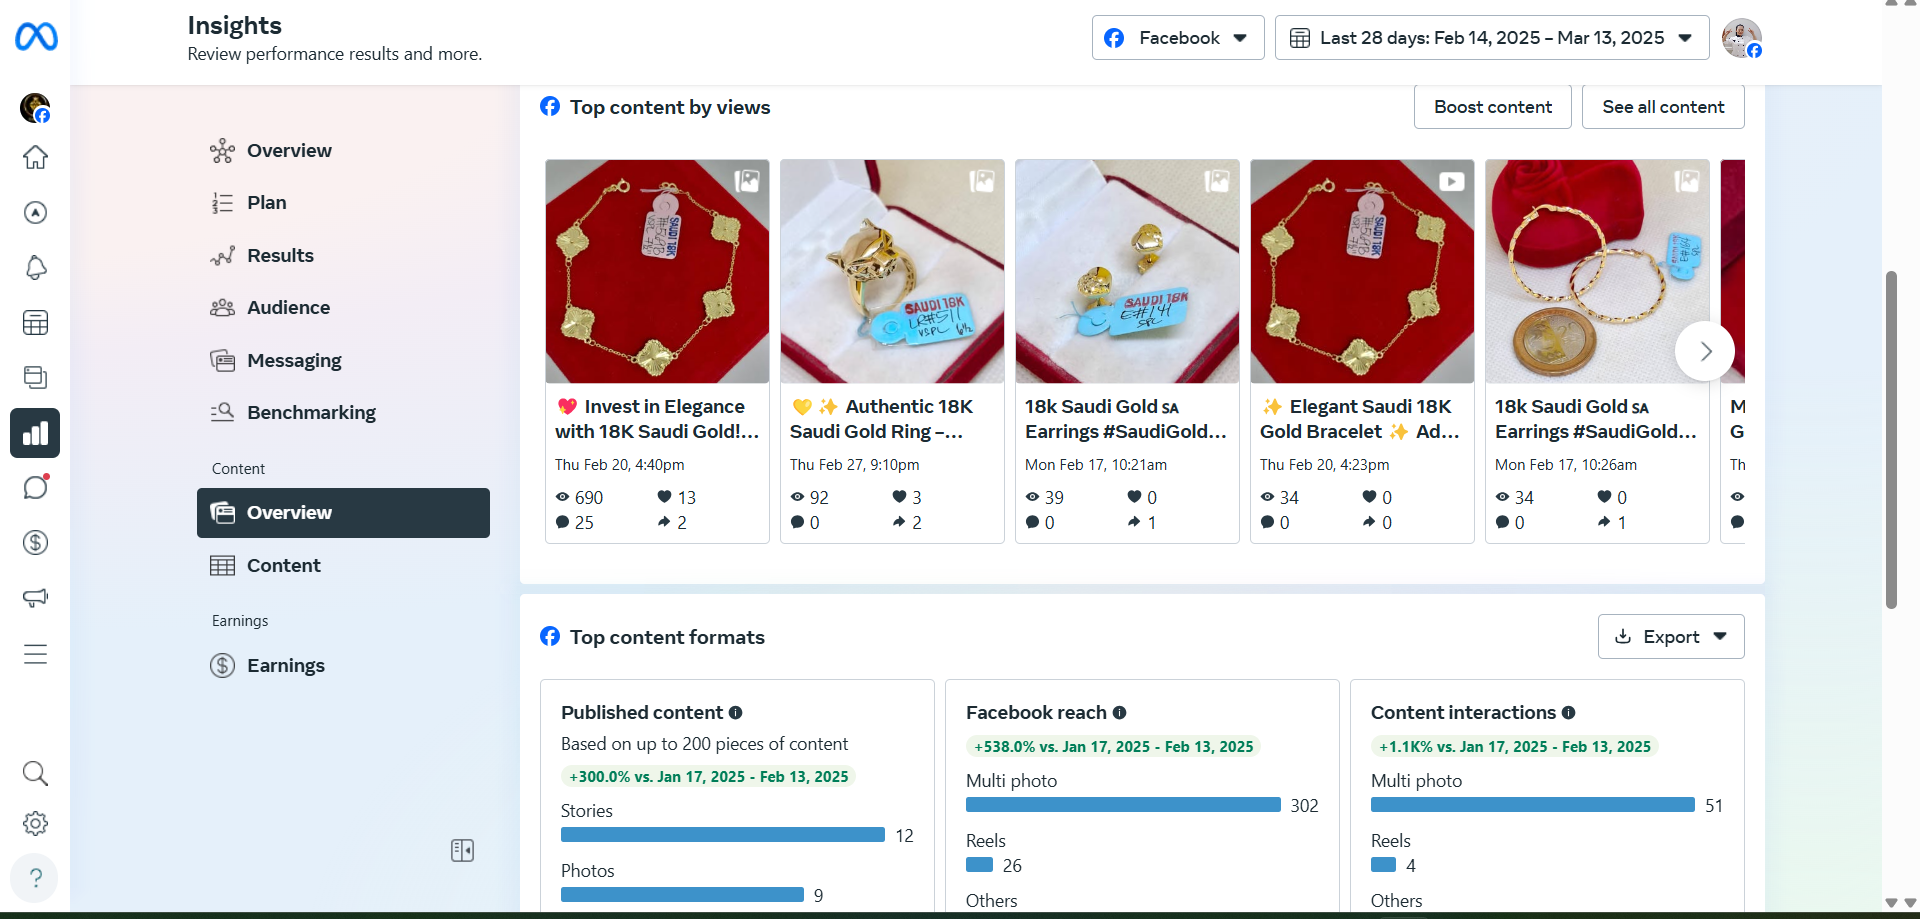Go to the Results section
Image resolution: width=1920 pixels, height=919 pixels.
(x=343, y=256)
